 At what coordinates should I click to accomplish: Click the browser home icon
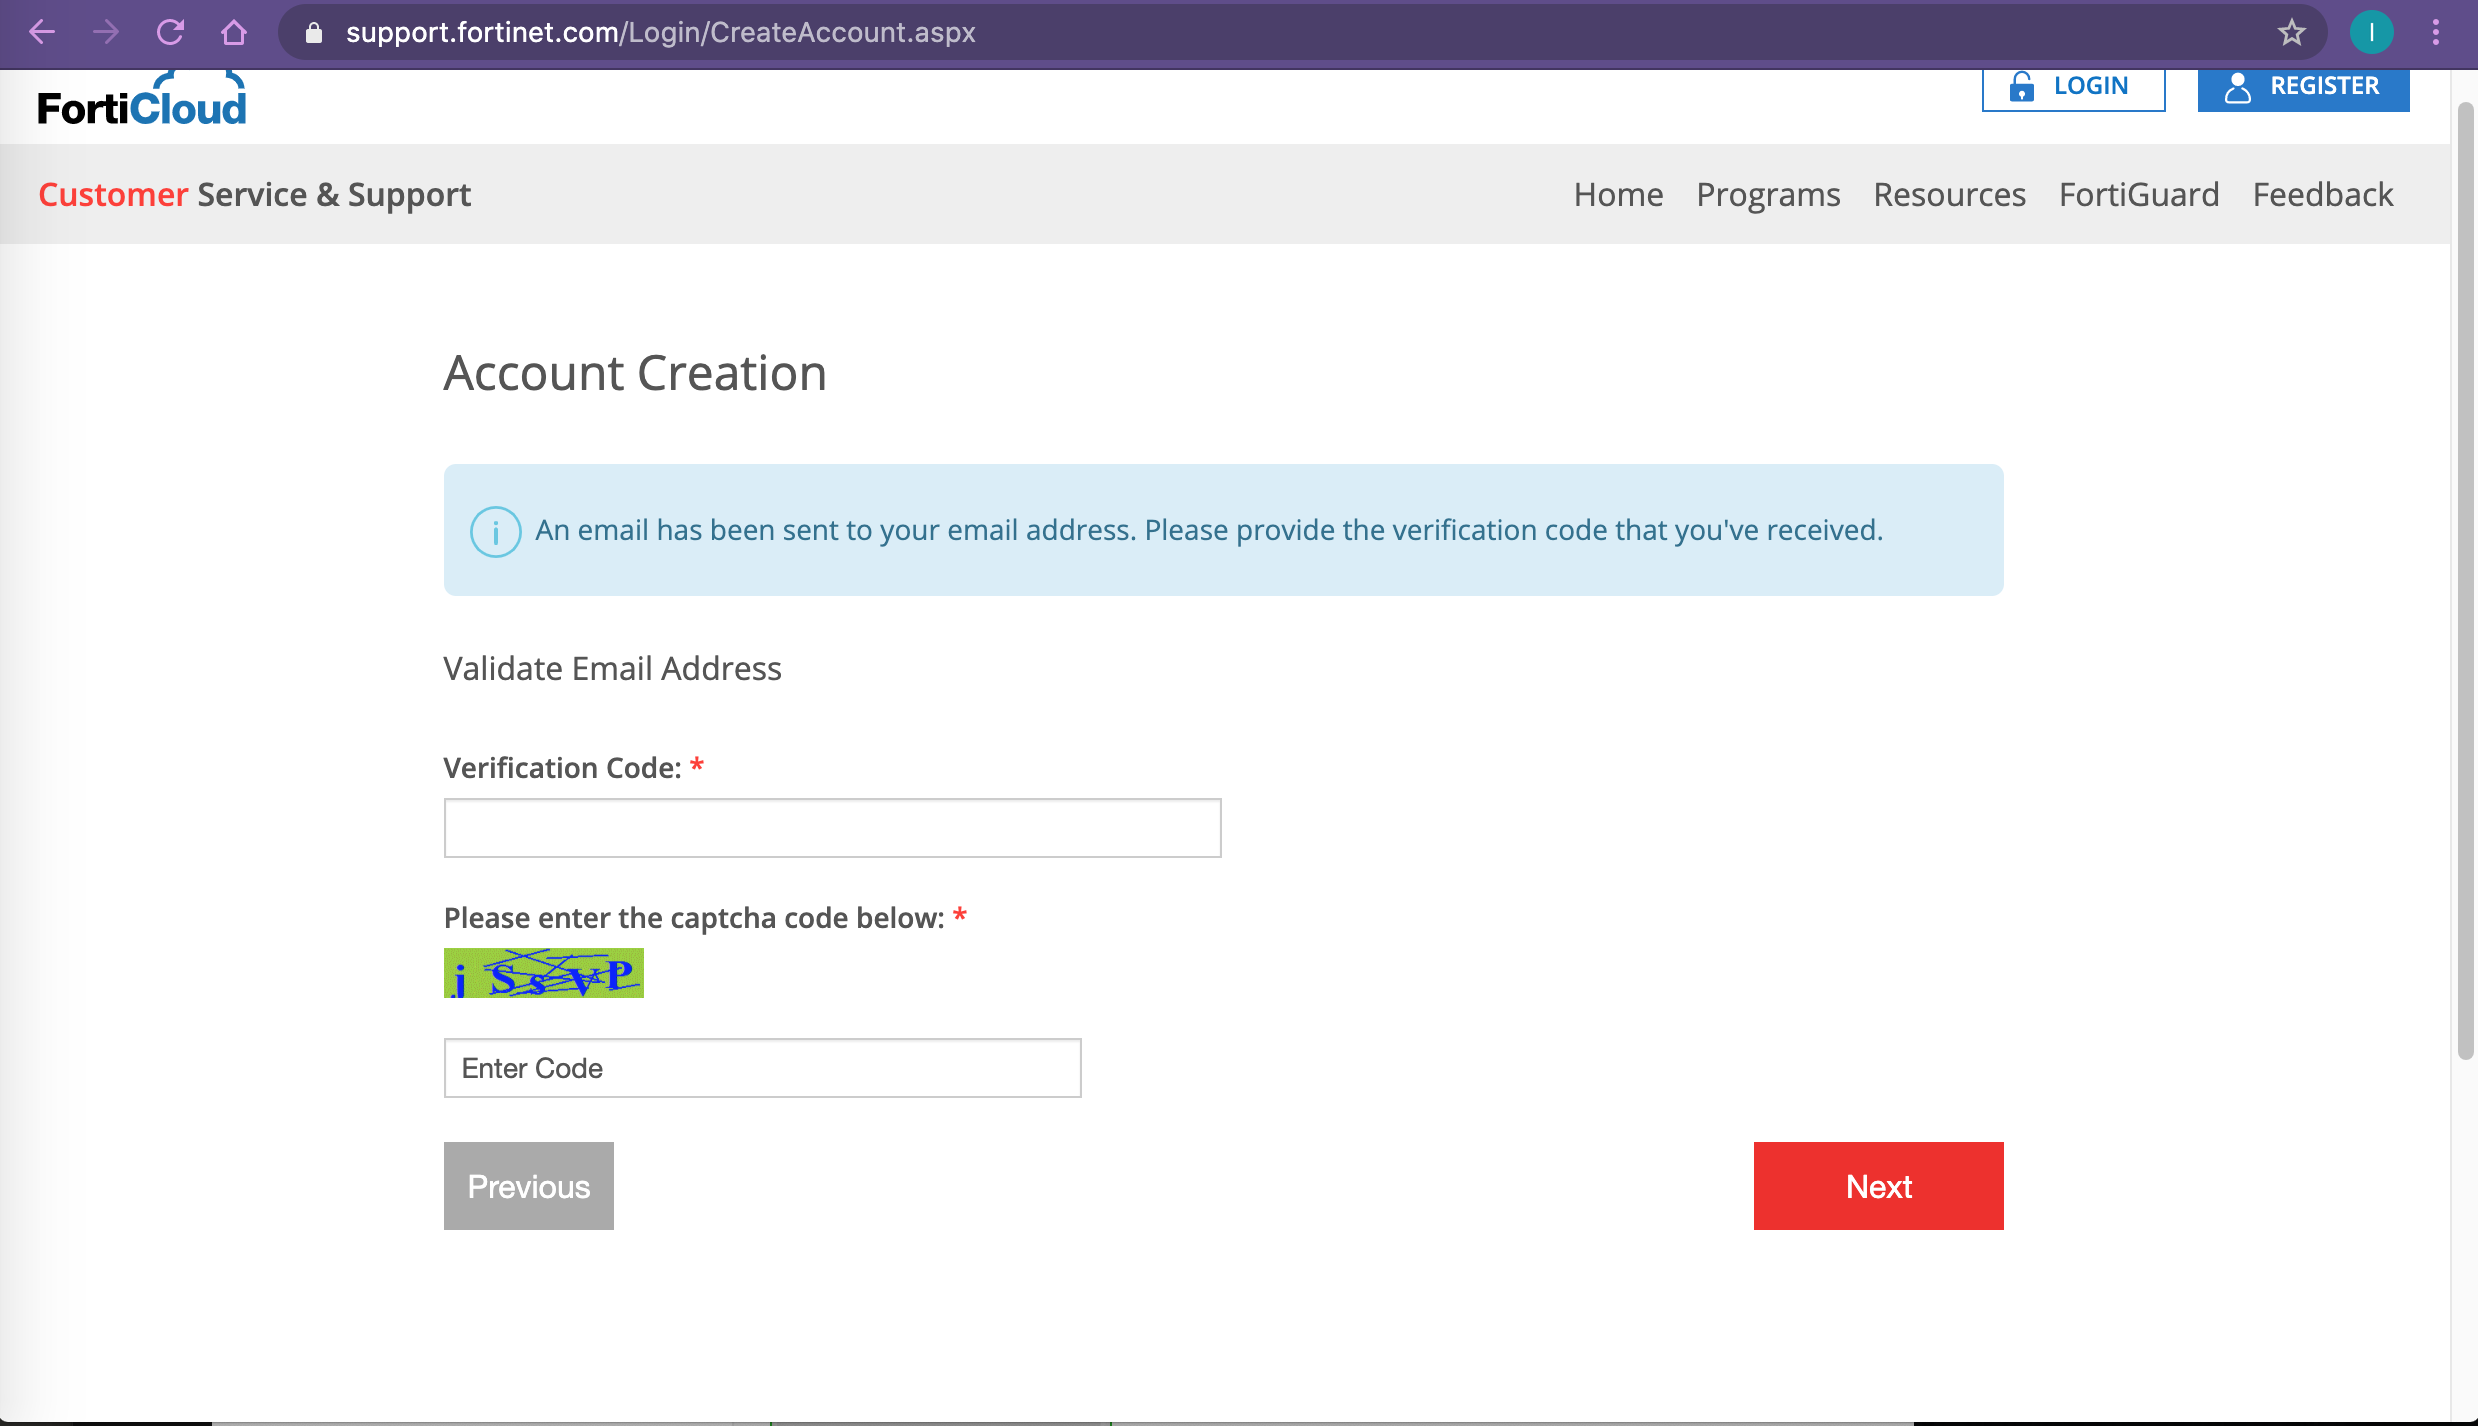pyautogui.click(x=234, y=32)
